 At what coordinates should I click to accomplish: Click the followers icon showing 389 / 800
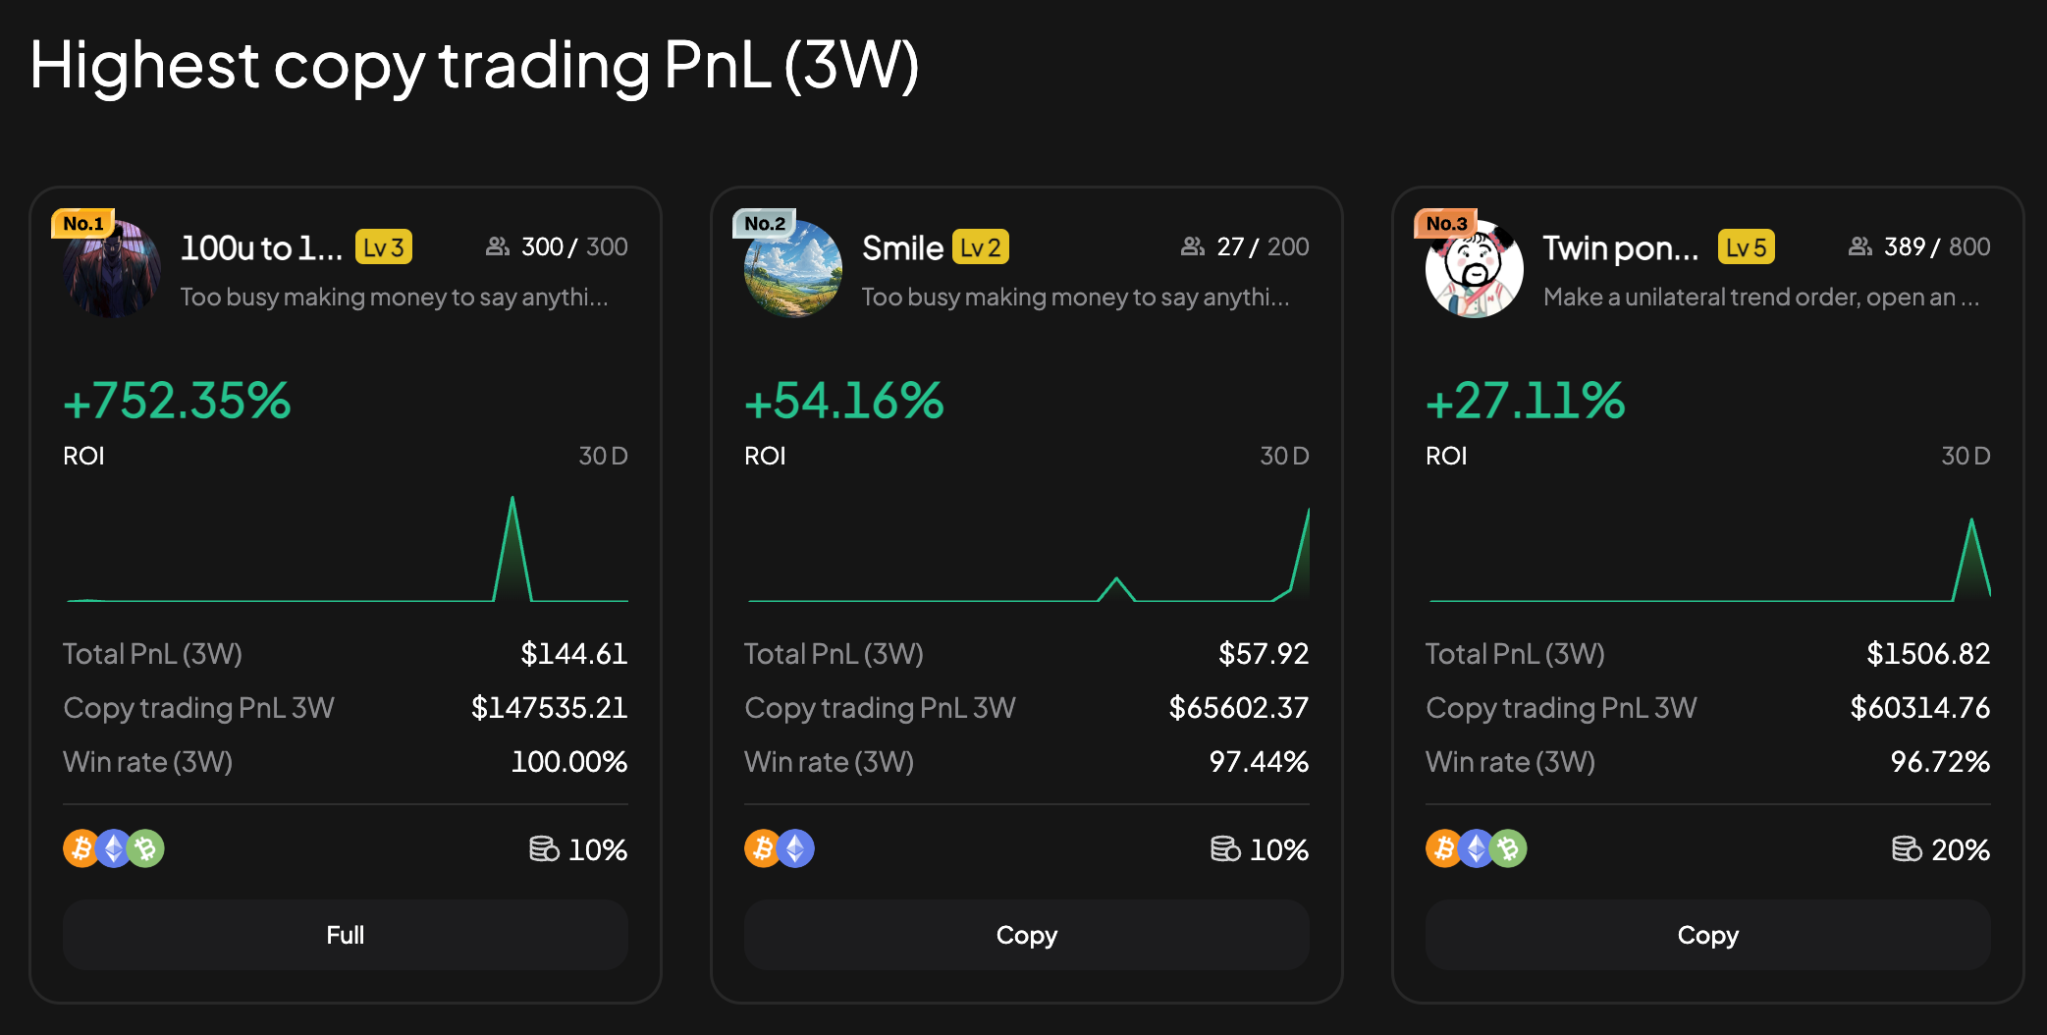point(1860,246)
